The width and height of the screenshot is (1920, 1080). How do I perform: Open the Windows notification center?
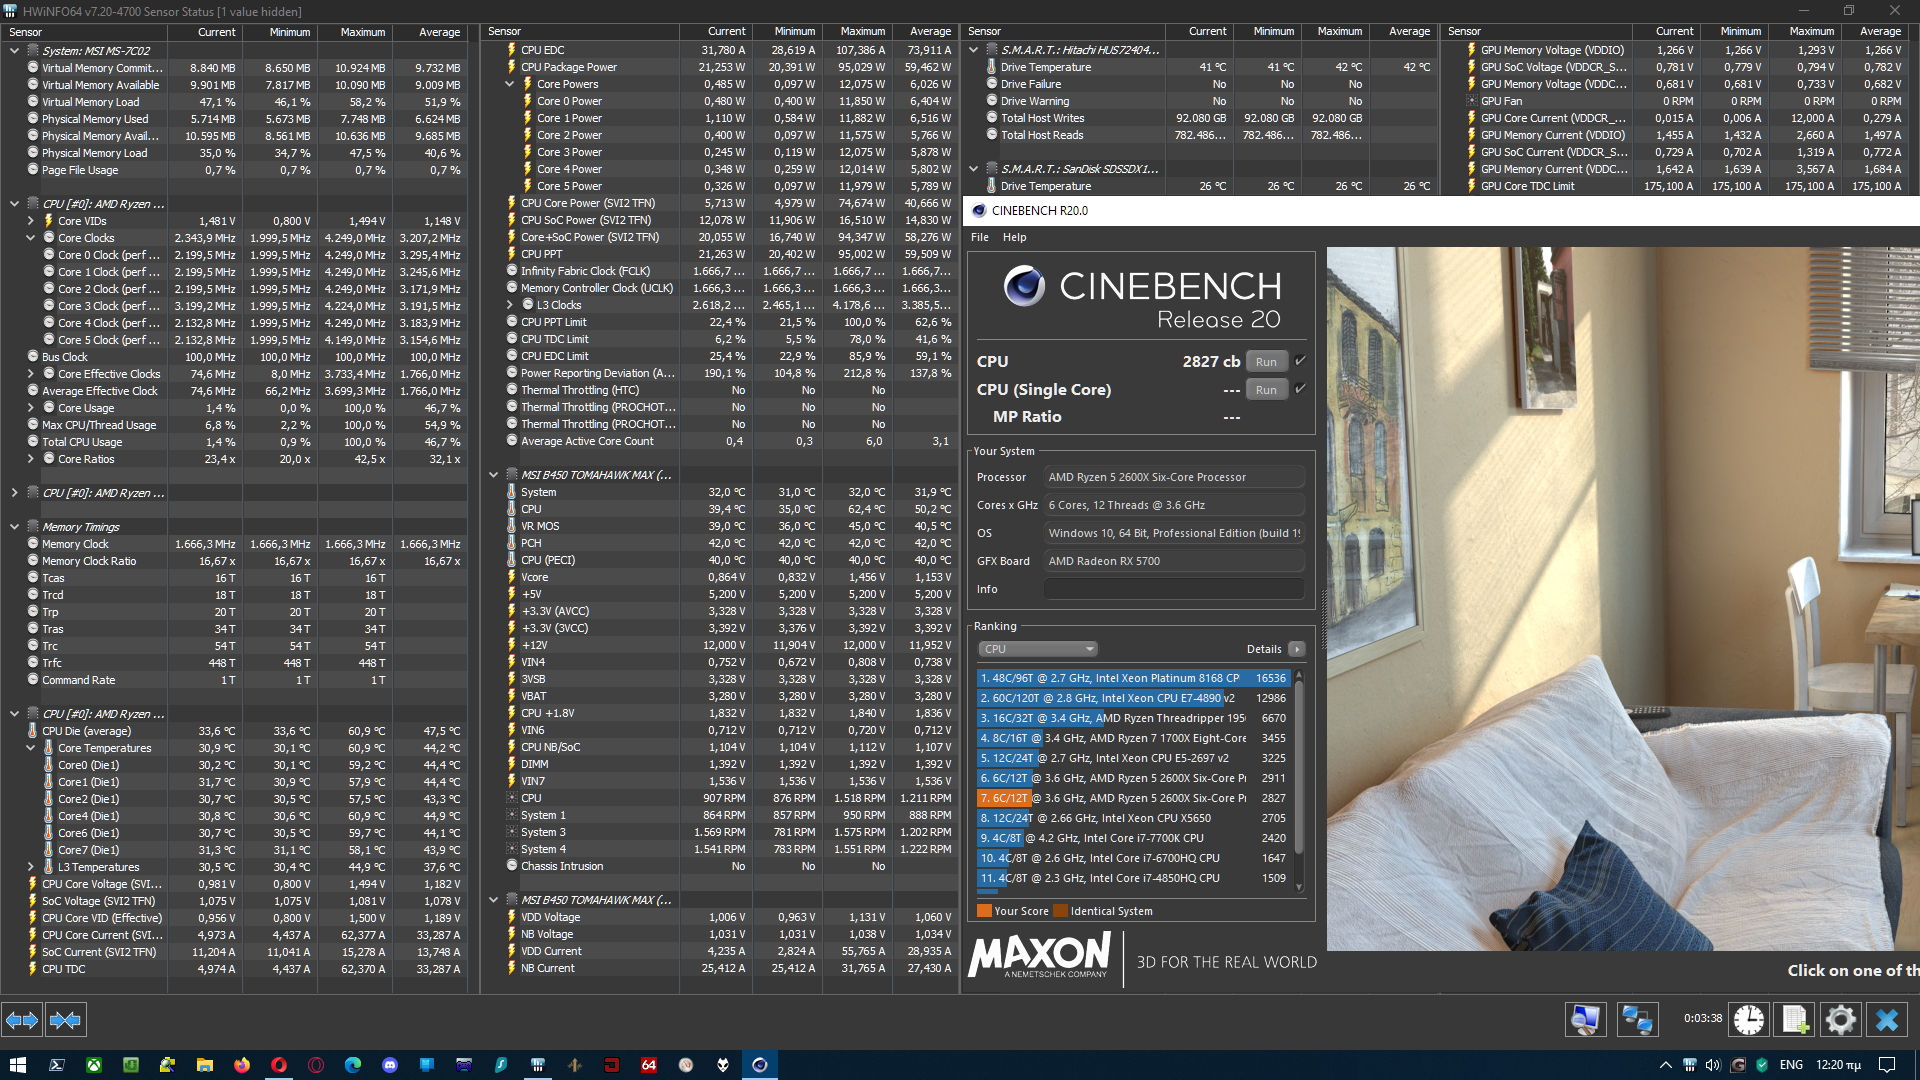click(x=1887, y=1065)
